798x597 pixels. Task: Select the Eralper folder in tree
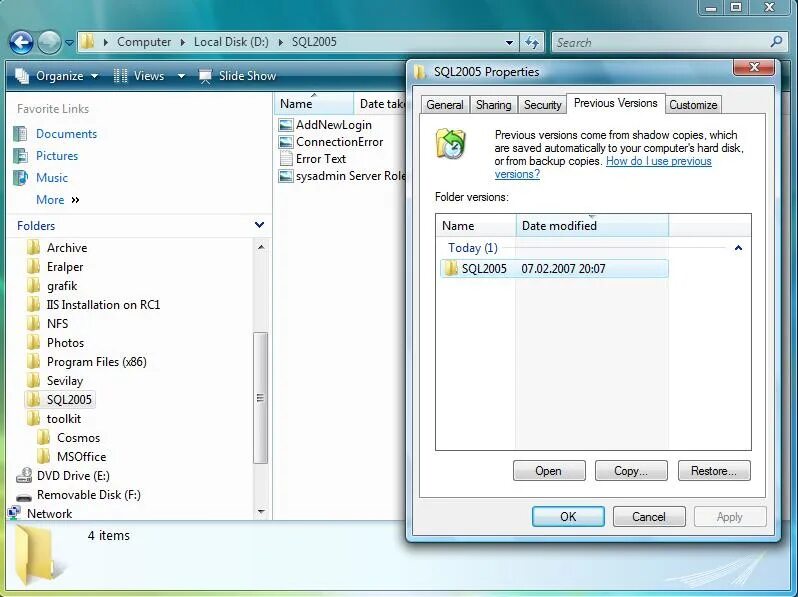click(x=65, y=267)
